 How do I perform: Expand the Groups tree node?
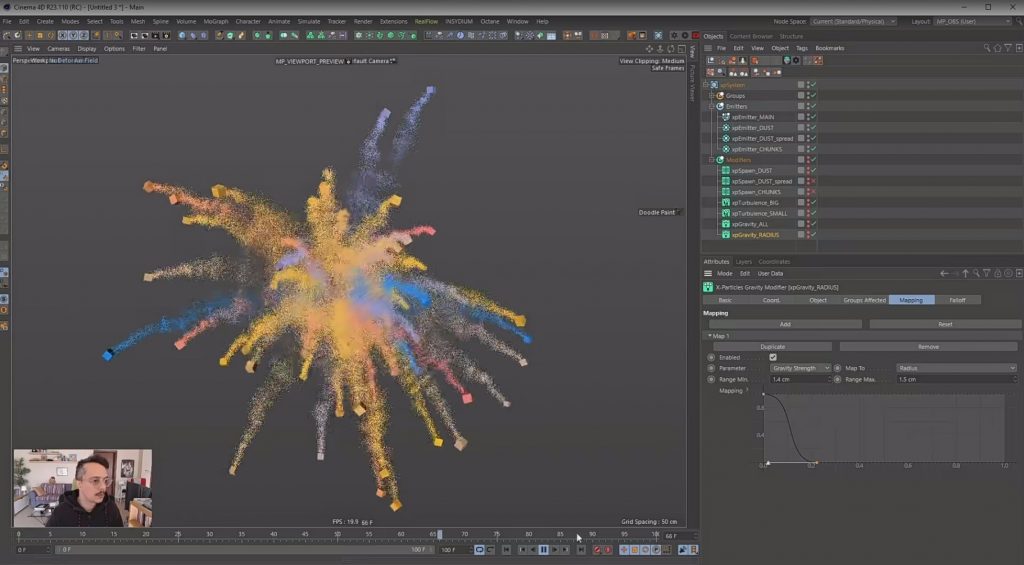pyautogui.click(x=712, y=95)
